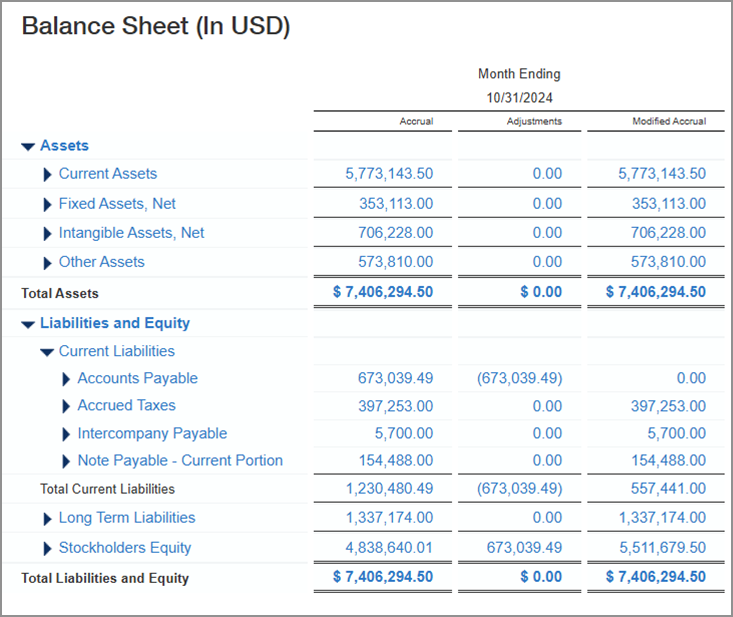Click the Accounts Payable accrual amount 673,039.49
The width and height of the screenshot is (733, 617).
click(x=395, y=378)
